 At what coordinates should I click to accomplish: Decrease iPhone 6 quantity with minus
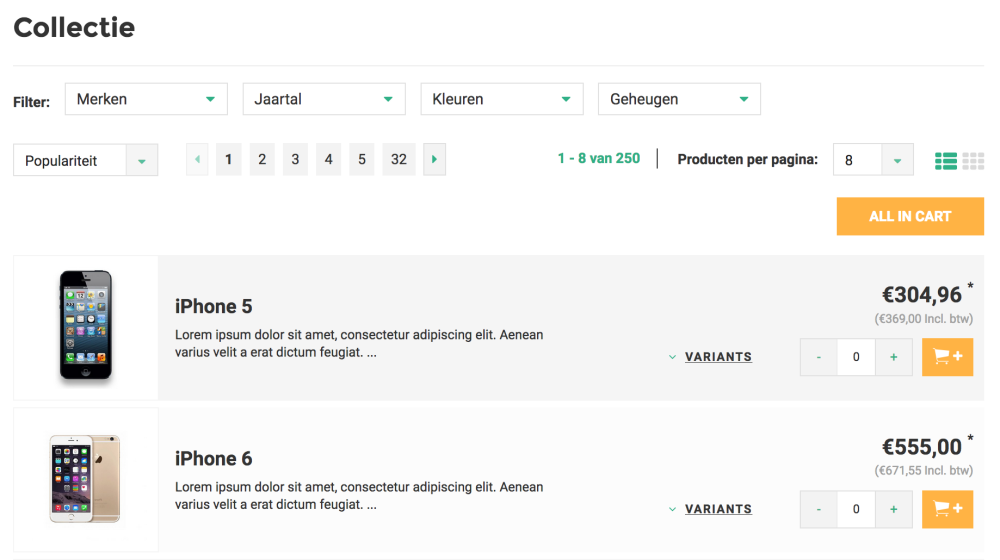[819, 509]
